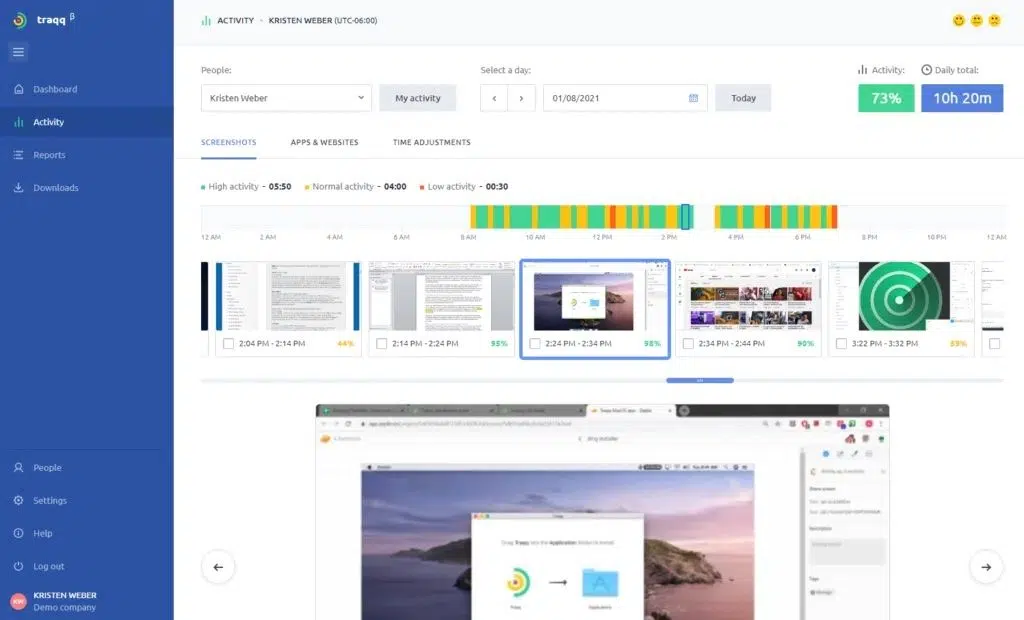Open the Time Adjustments tab
1024x620 pixels.
(x=431, y=142)
